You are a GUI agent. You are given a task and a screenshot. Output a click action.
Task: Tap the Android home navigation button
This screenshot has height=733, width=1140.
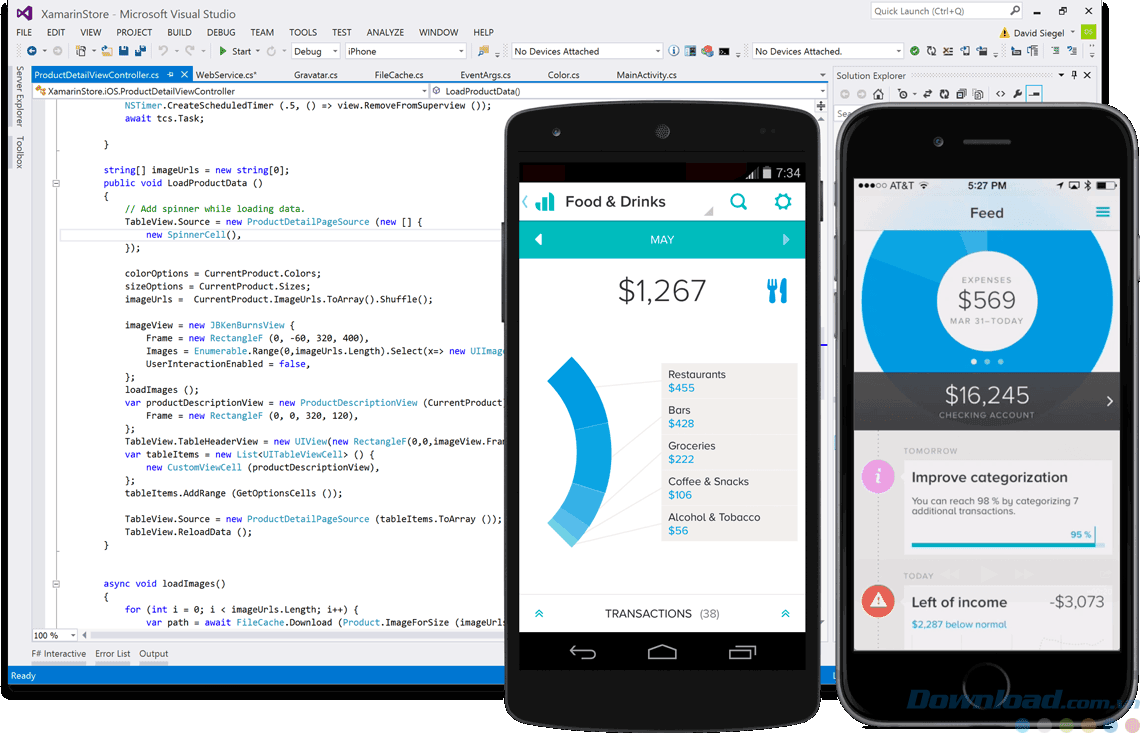click(662, 652)
